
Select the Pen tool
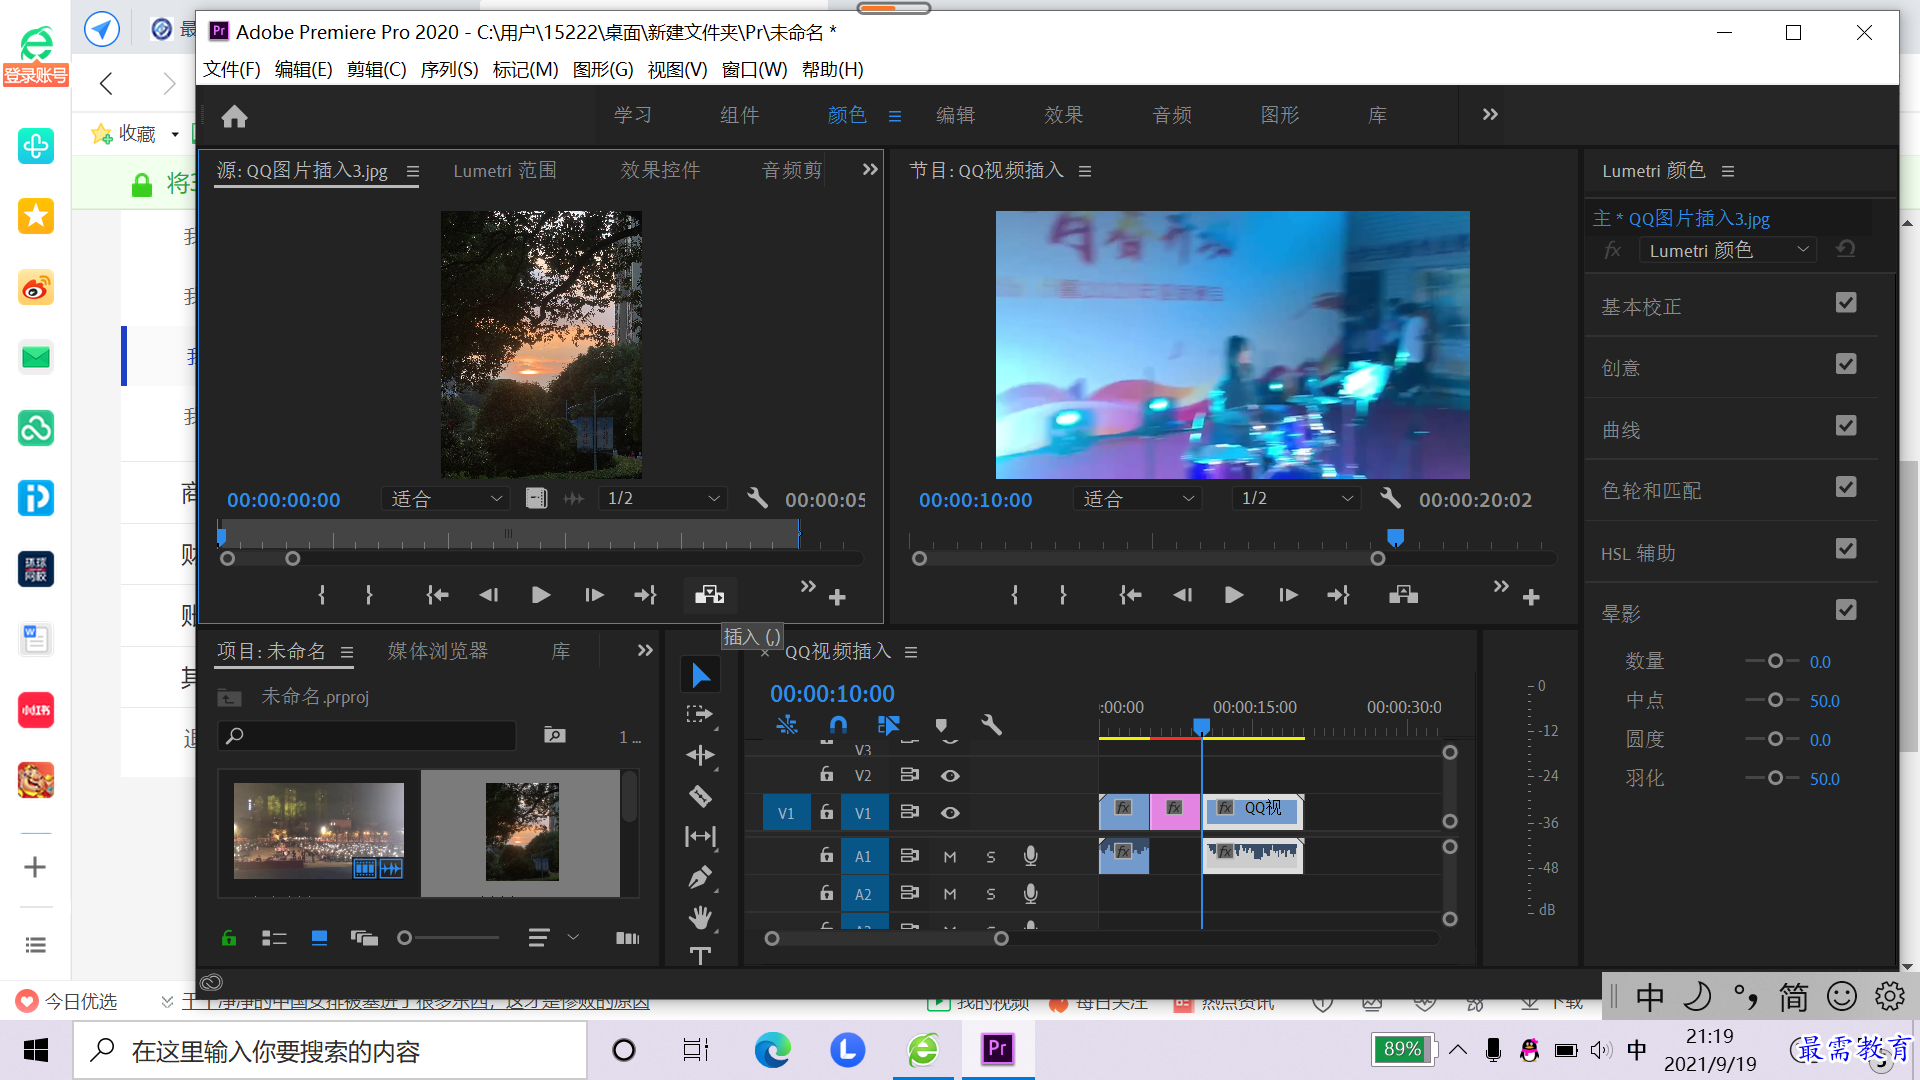pyautogui.click(x=700, y=877)
